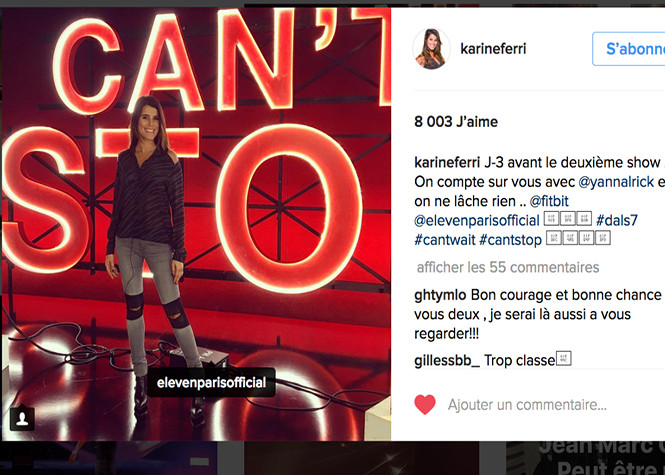Screen dimensions: 665x475
Task: Open the #cantstop hashtag
Action: 510,240
